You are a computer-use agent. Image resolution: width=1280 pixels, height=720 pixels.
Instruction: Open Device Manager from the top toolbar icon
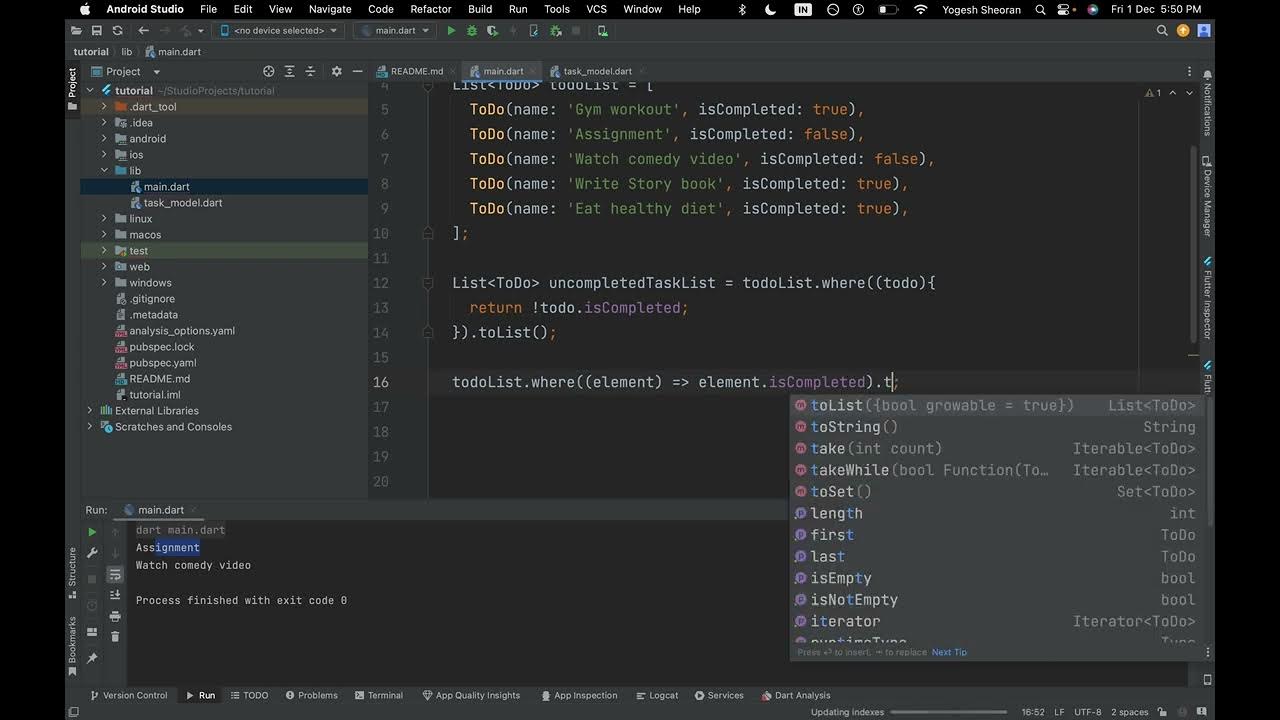[602, 31]
